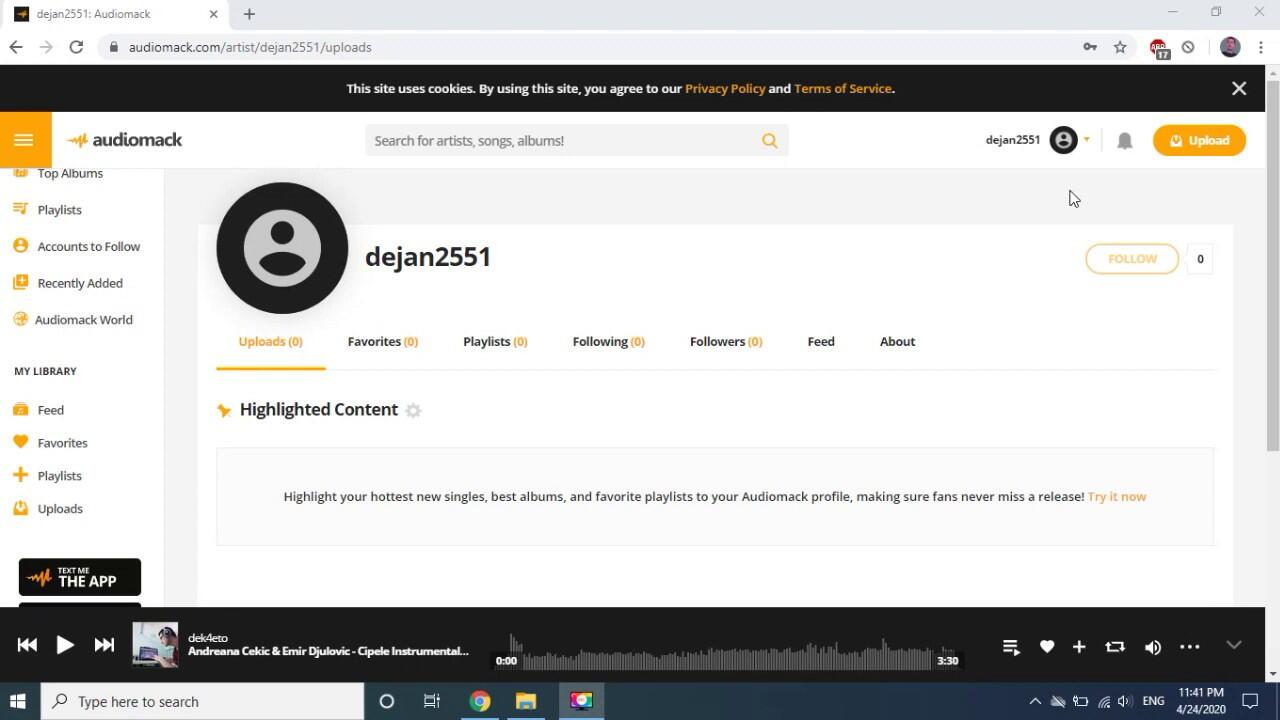
Task: Open the hamburger menu button
Action: [24, 140]
